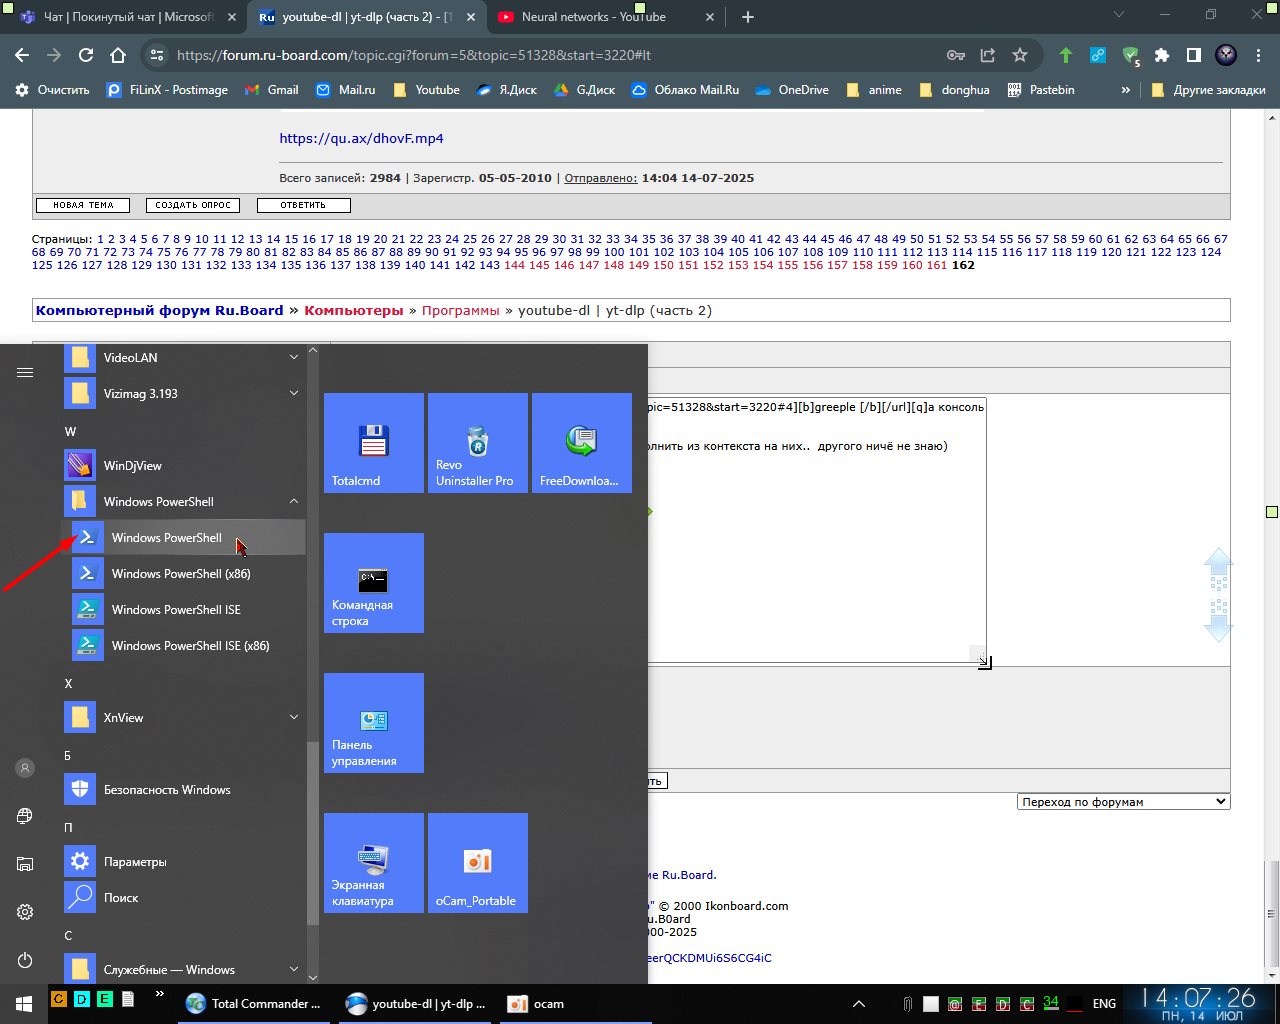The height and width of the screenshot is (1024, 1280).
Task: Expand the VideoLAN folder
Action: click(184, 358)
